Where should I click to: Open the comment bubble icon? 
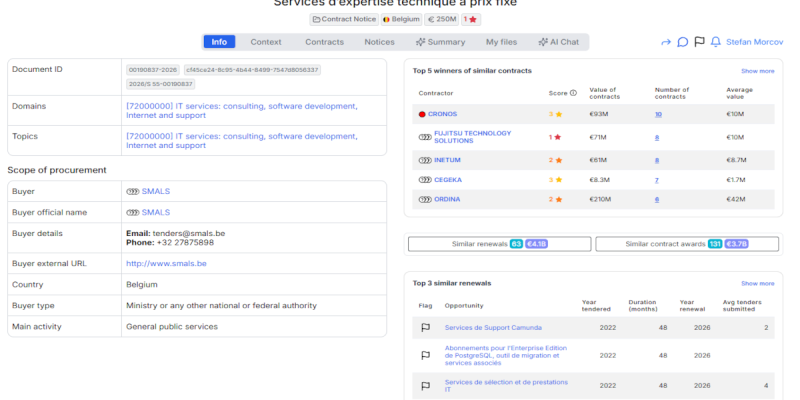tap(683, 42)
